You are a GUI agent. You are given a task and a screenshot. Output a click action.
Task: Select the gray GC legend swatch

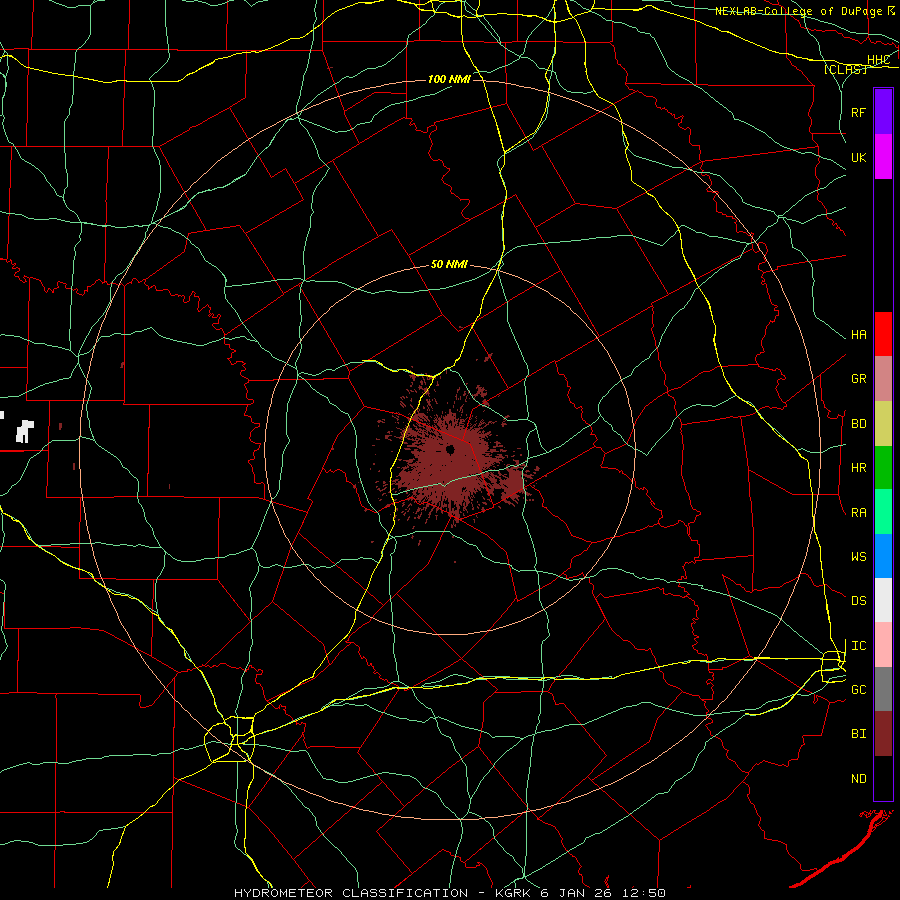click(883, 689)
